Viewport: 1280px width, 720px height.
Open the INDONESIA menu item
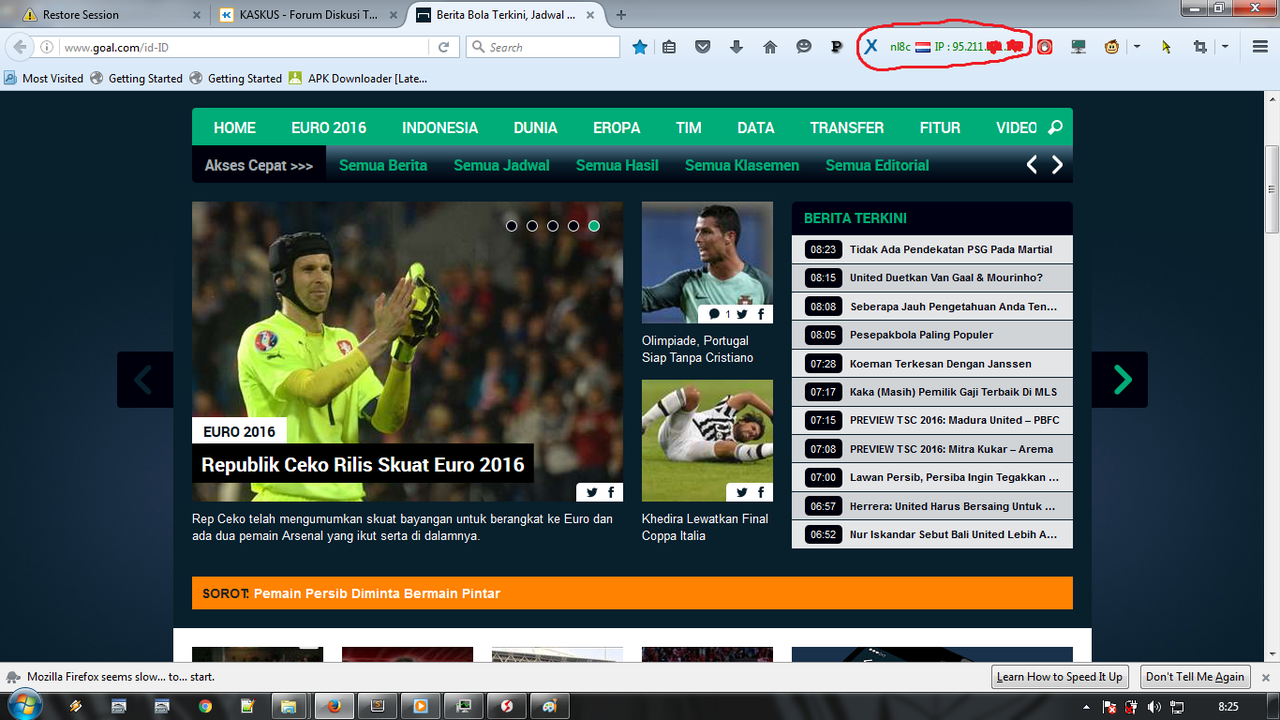[440, 128]
